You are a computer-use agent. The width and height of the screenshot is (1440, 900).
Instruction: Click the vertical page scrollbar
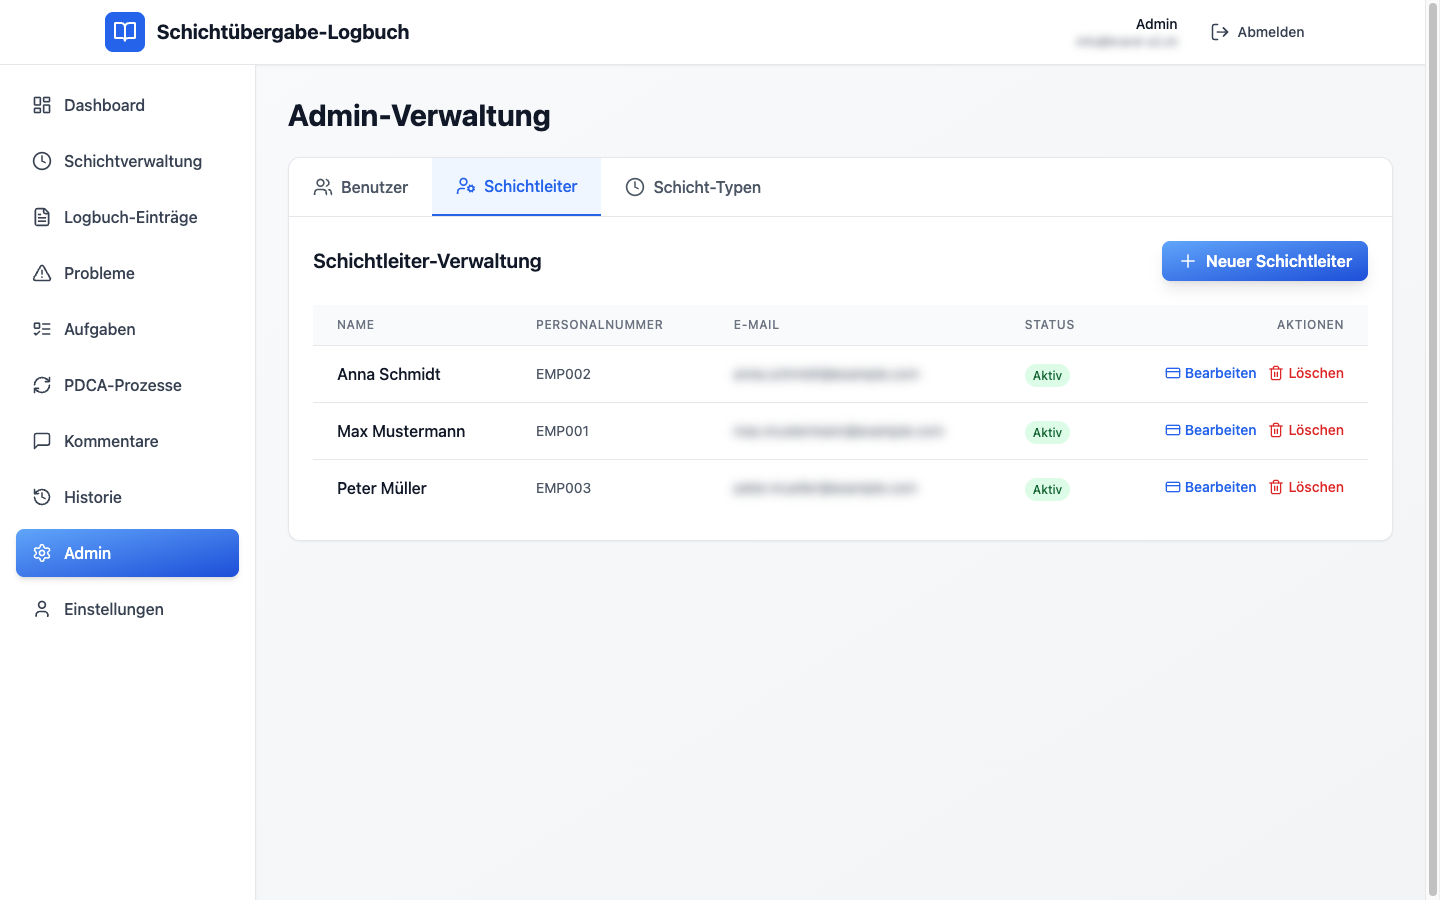coord(1432,450)
